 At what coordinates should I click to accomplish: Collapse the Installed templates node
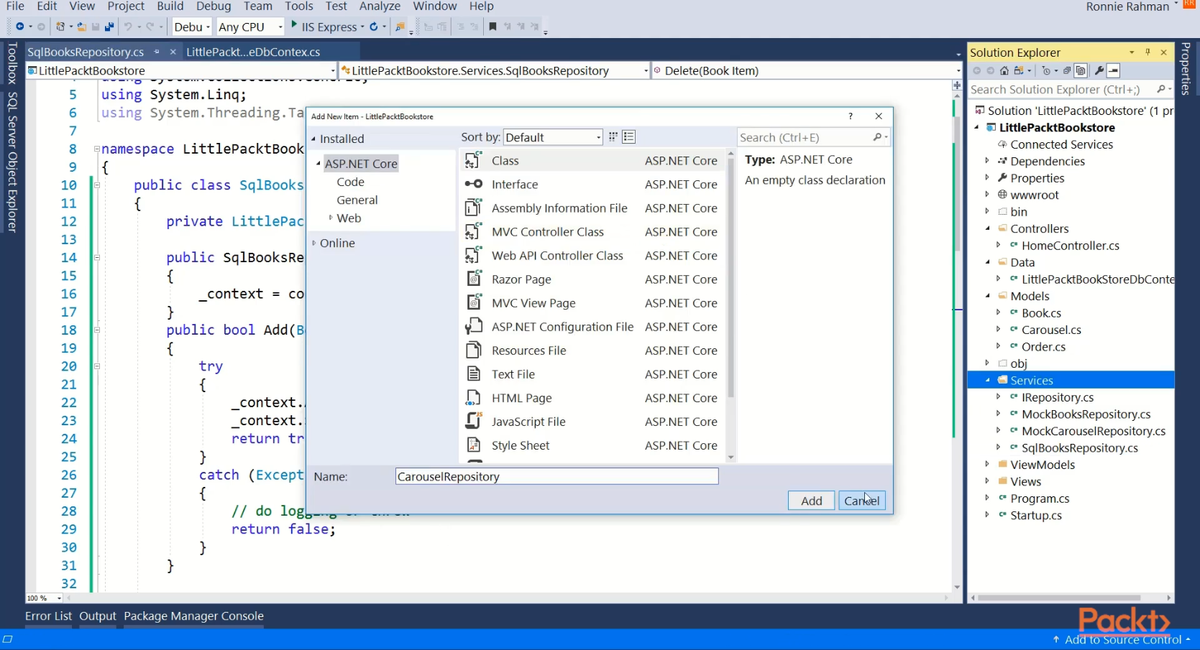tap(313, 139)
